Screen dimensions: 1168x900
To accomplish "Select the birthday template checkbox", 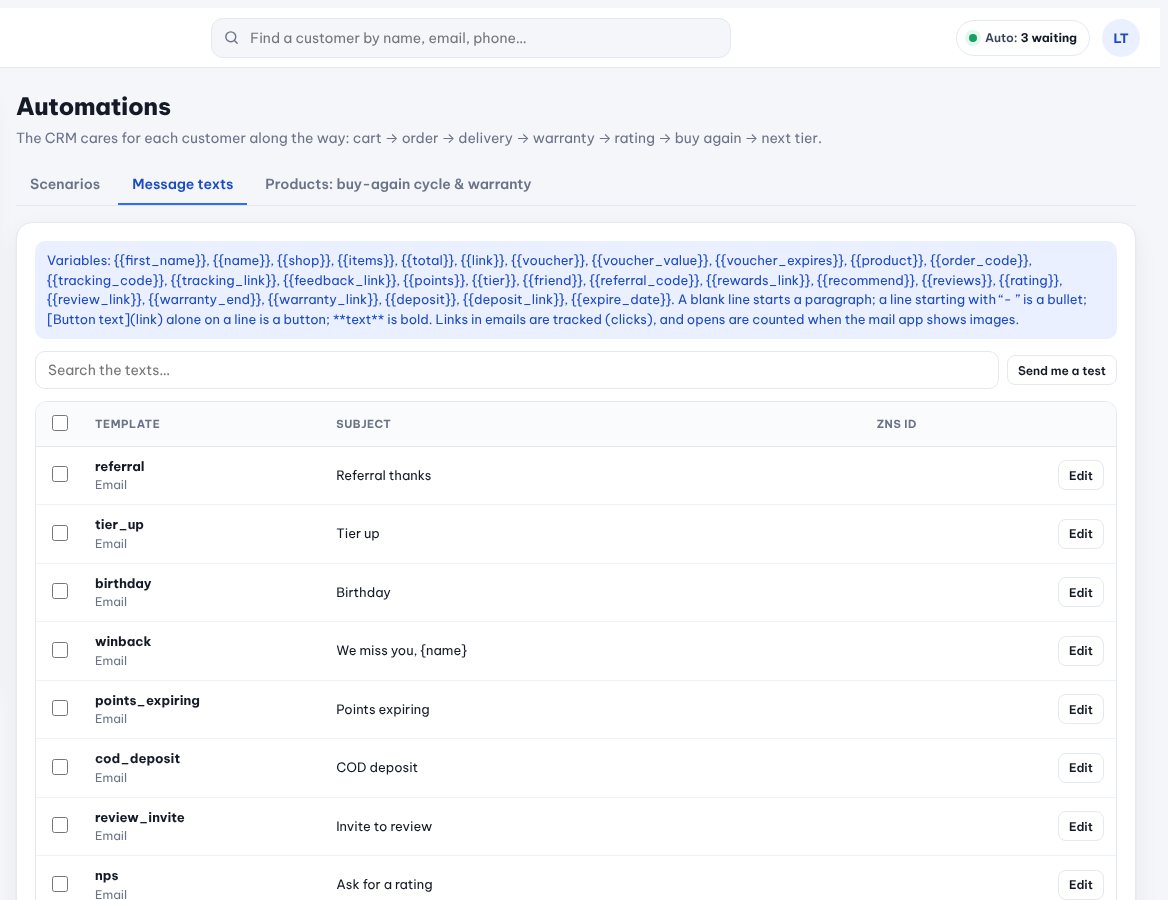I will (60, 591).
